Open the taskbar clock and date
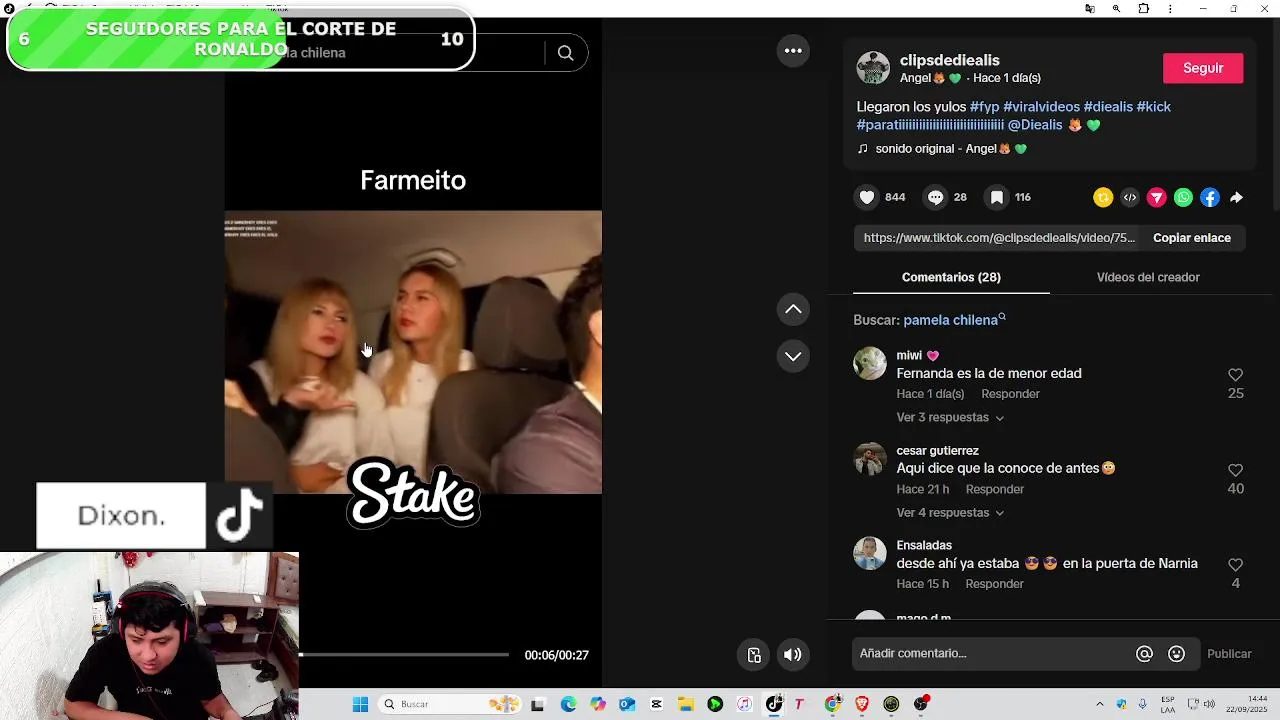The width and height of the screenshot is (1280, 720). point(1246,704)
